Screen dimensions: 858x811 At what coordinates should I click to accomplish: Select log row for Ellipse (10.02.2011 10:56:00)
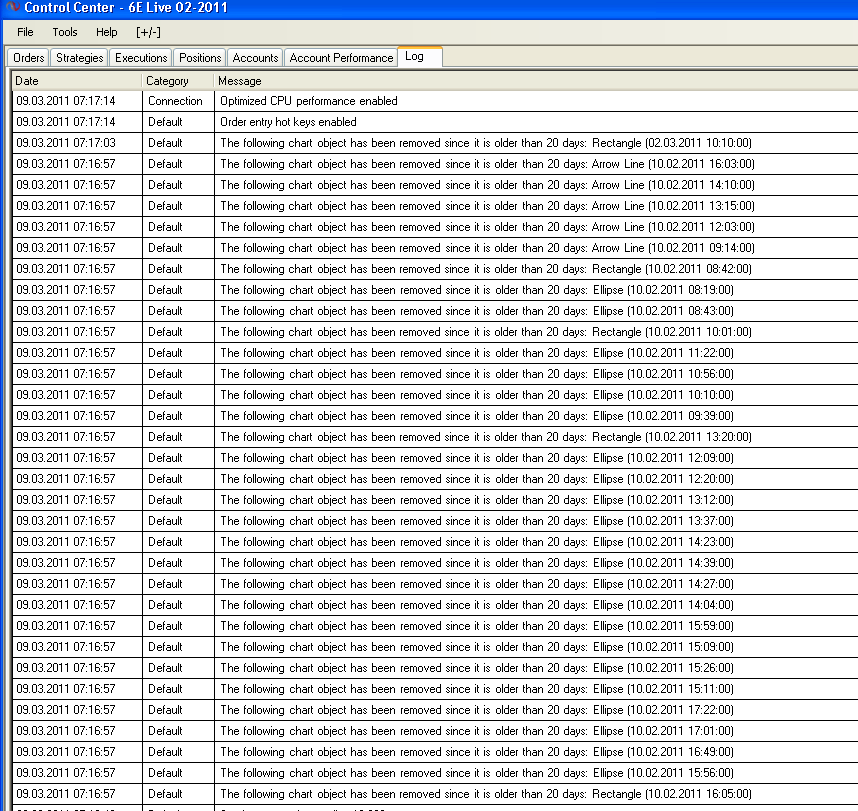(x=435, y=374)
